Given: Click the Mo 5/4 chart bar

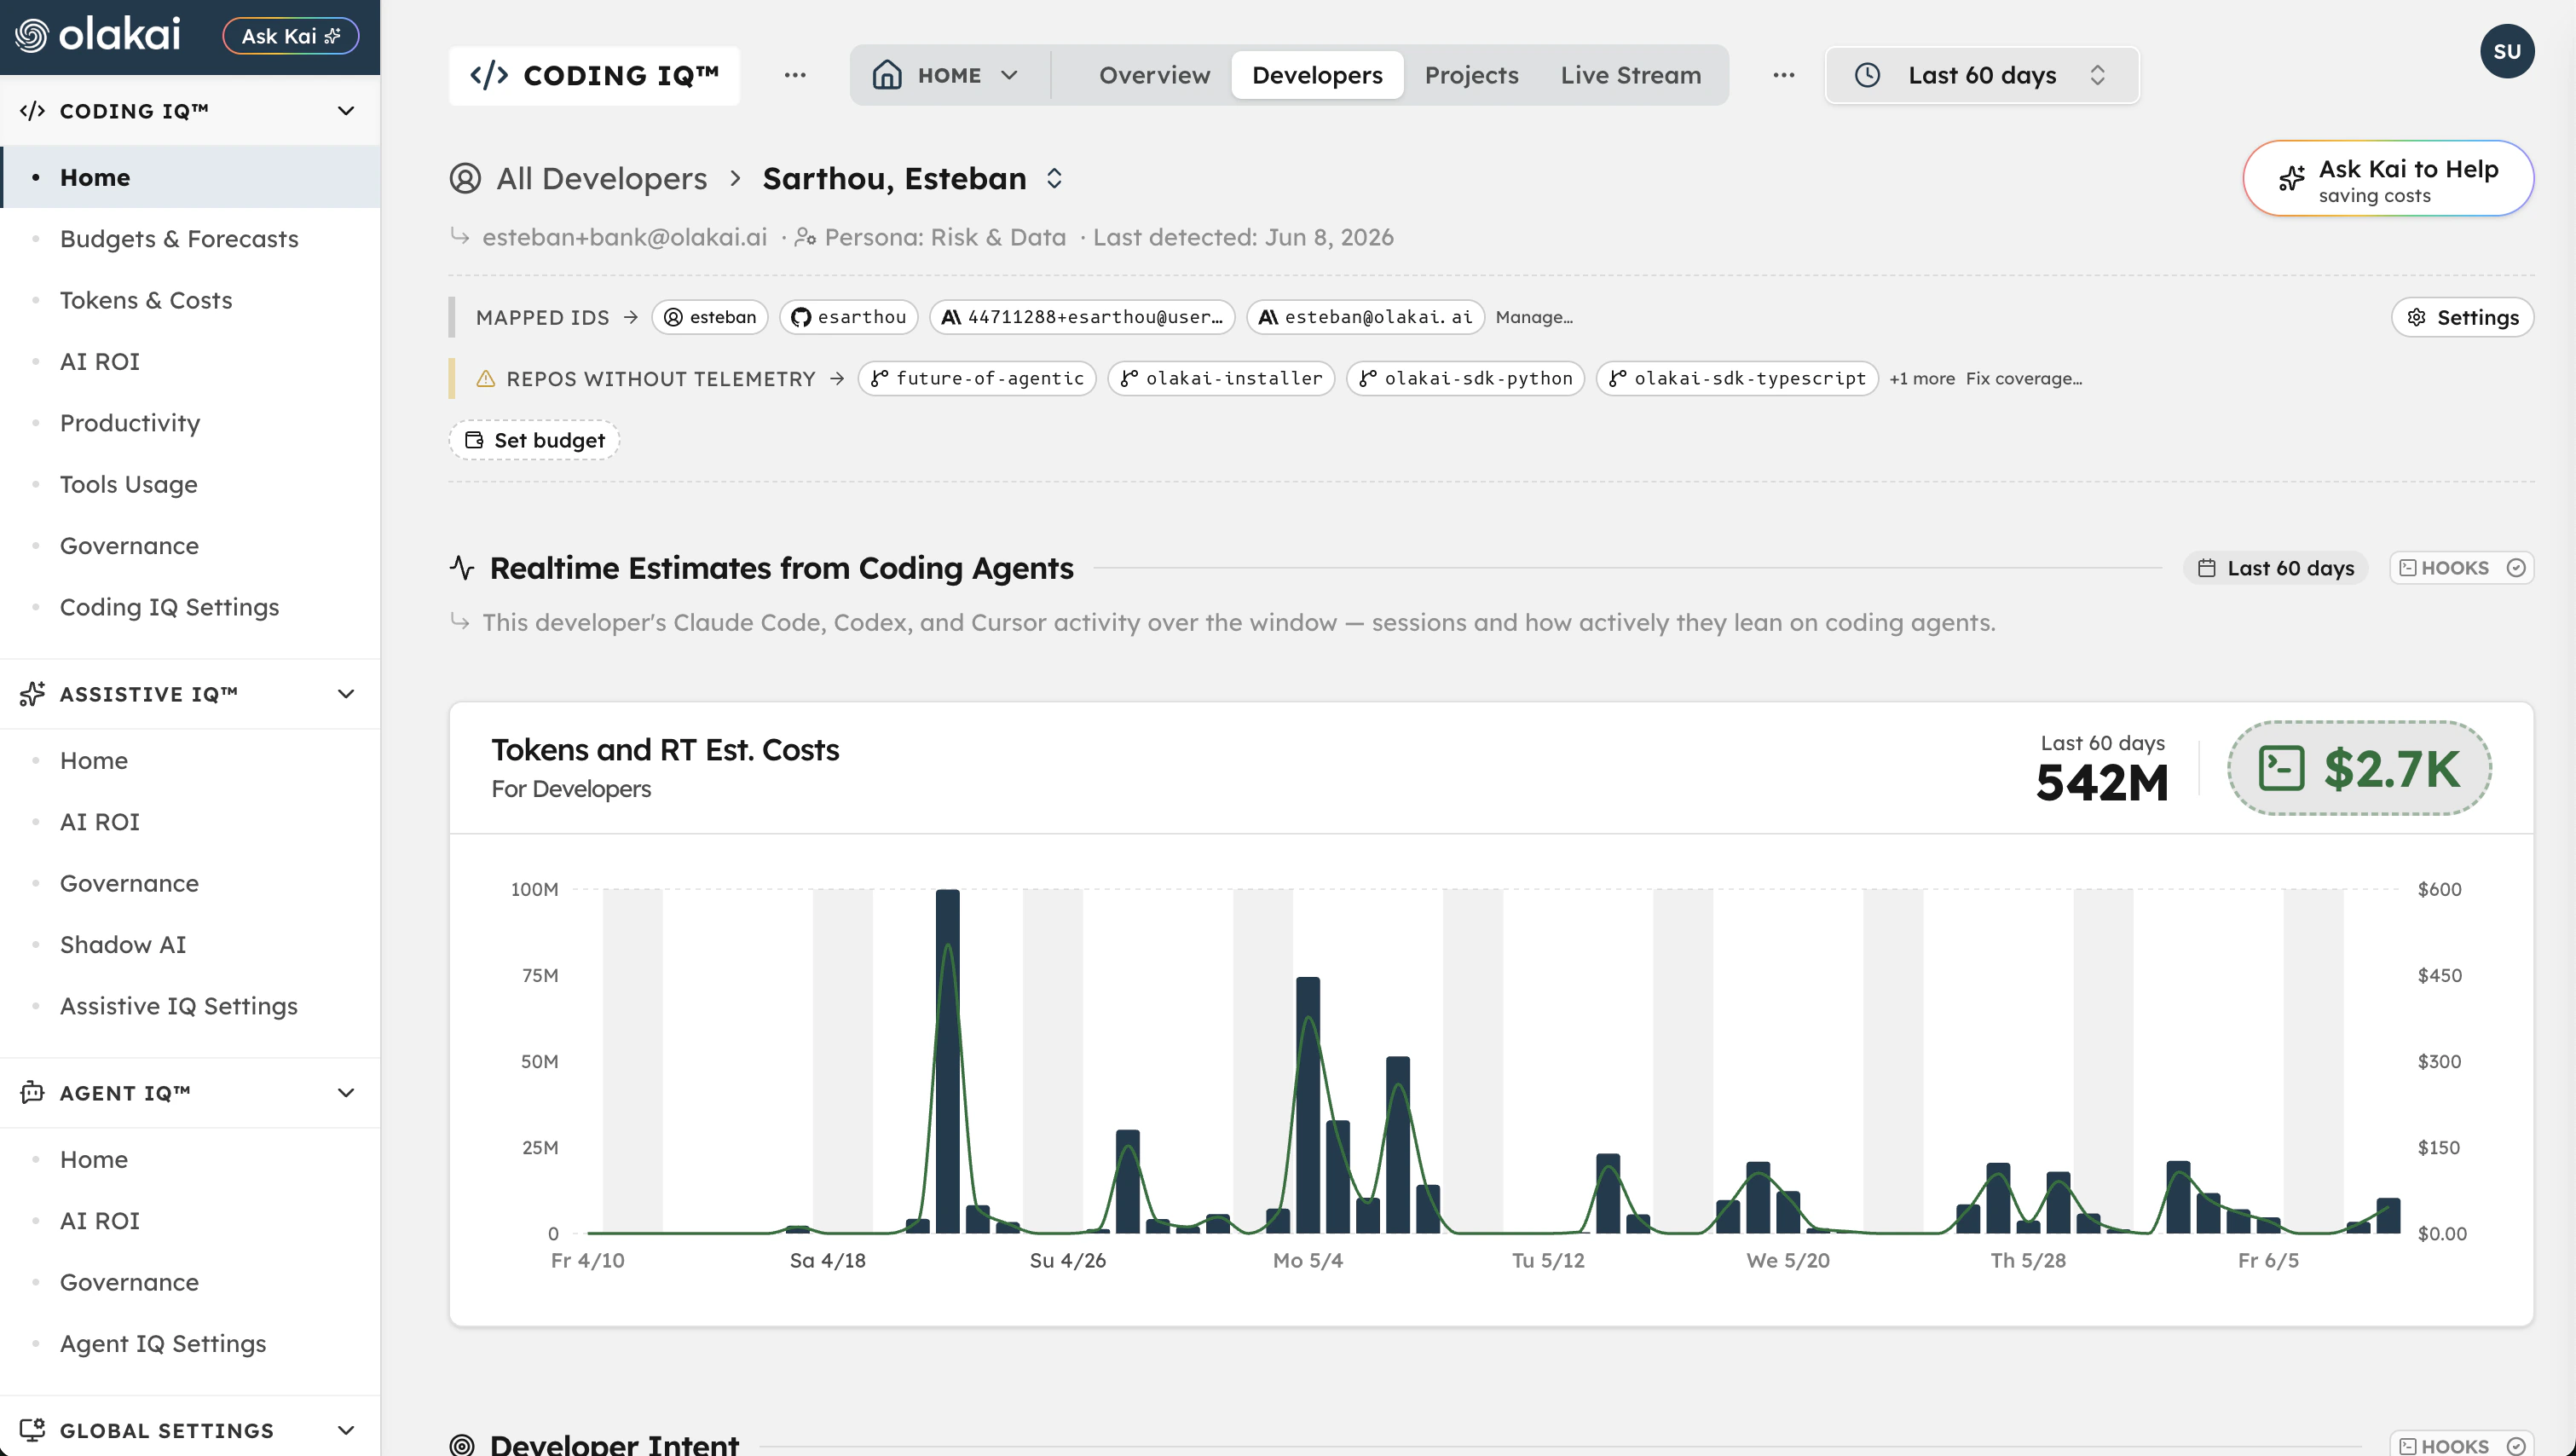Looking at the screenshot, I should pyautogui.click(x=1307, y=1104).
